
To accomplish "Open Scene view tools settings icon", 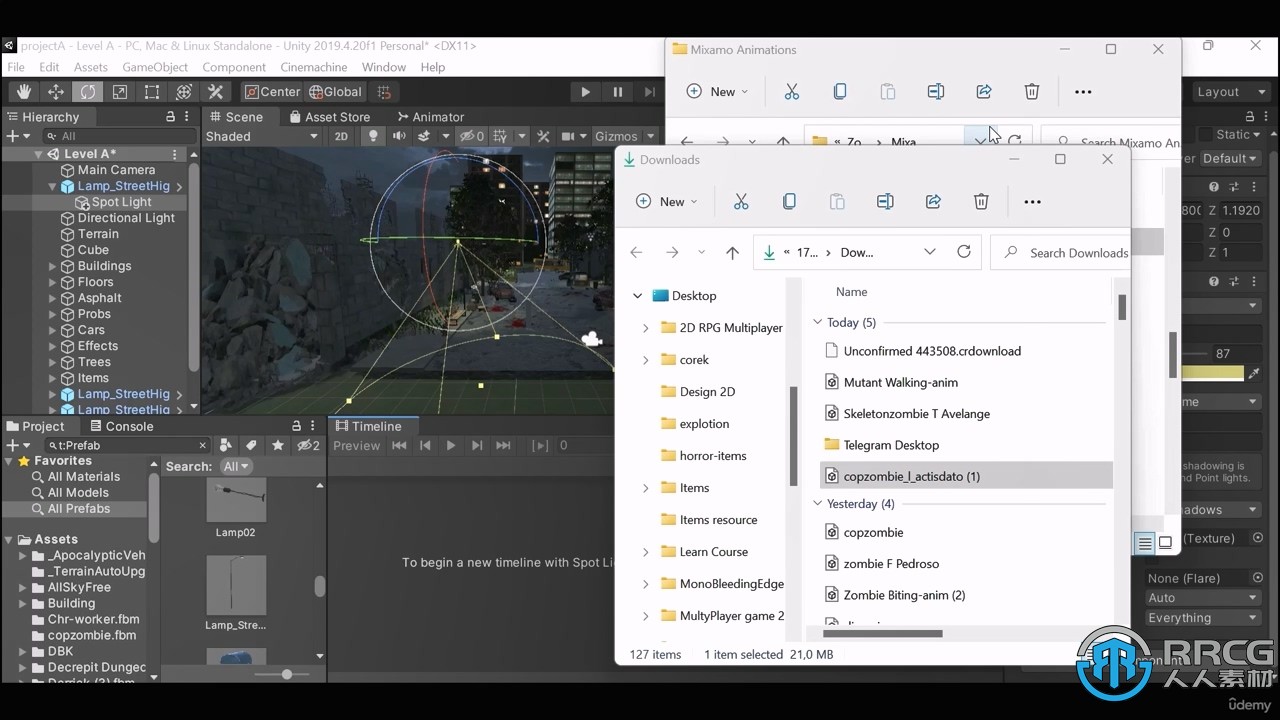I will (x=543, y=136).
